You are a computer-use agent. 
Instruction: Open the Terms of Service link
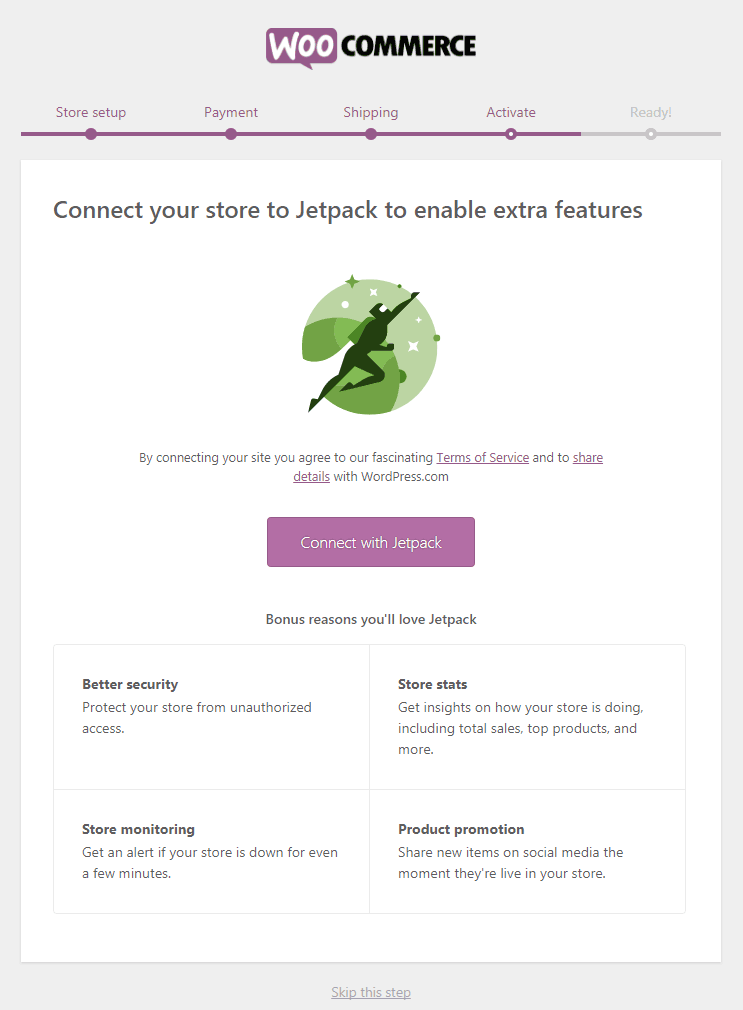(x=482, y=457)
